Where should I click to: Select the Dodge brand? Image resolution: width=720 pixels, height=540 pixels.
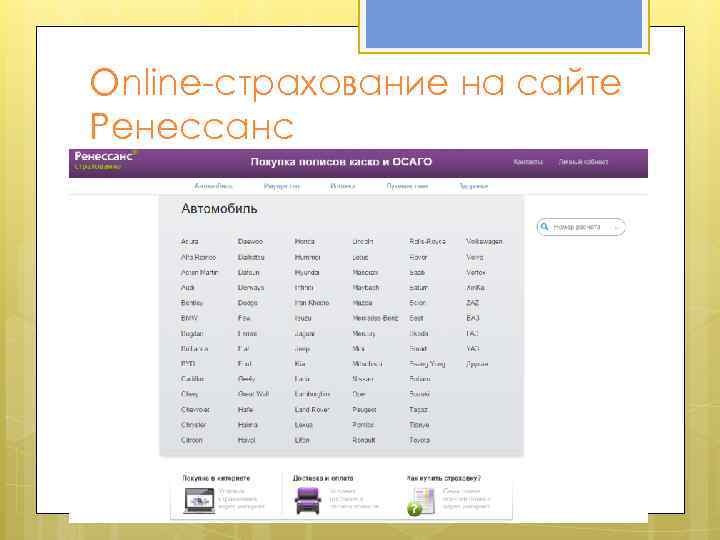pos(248,303)
